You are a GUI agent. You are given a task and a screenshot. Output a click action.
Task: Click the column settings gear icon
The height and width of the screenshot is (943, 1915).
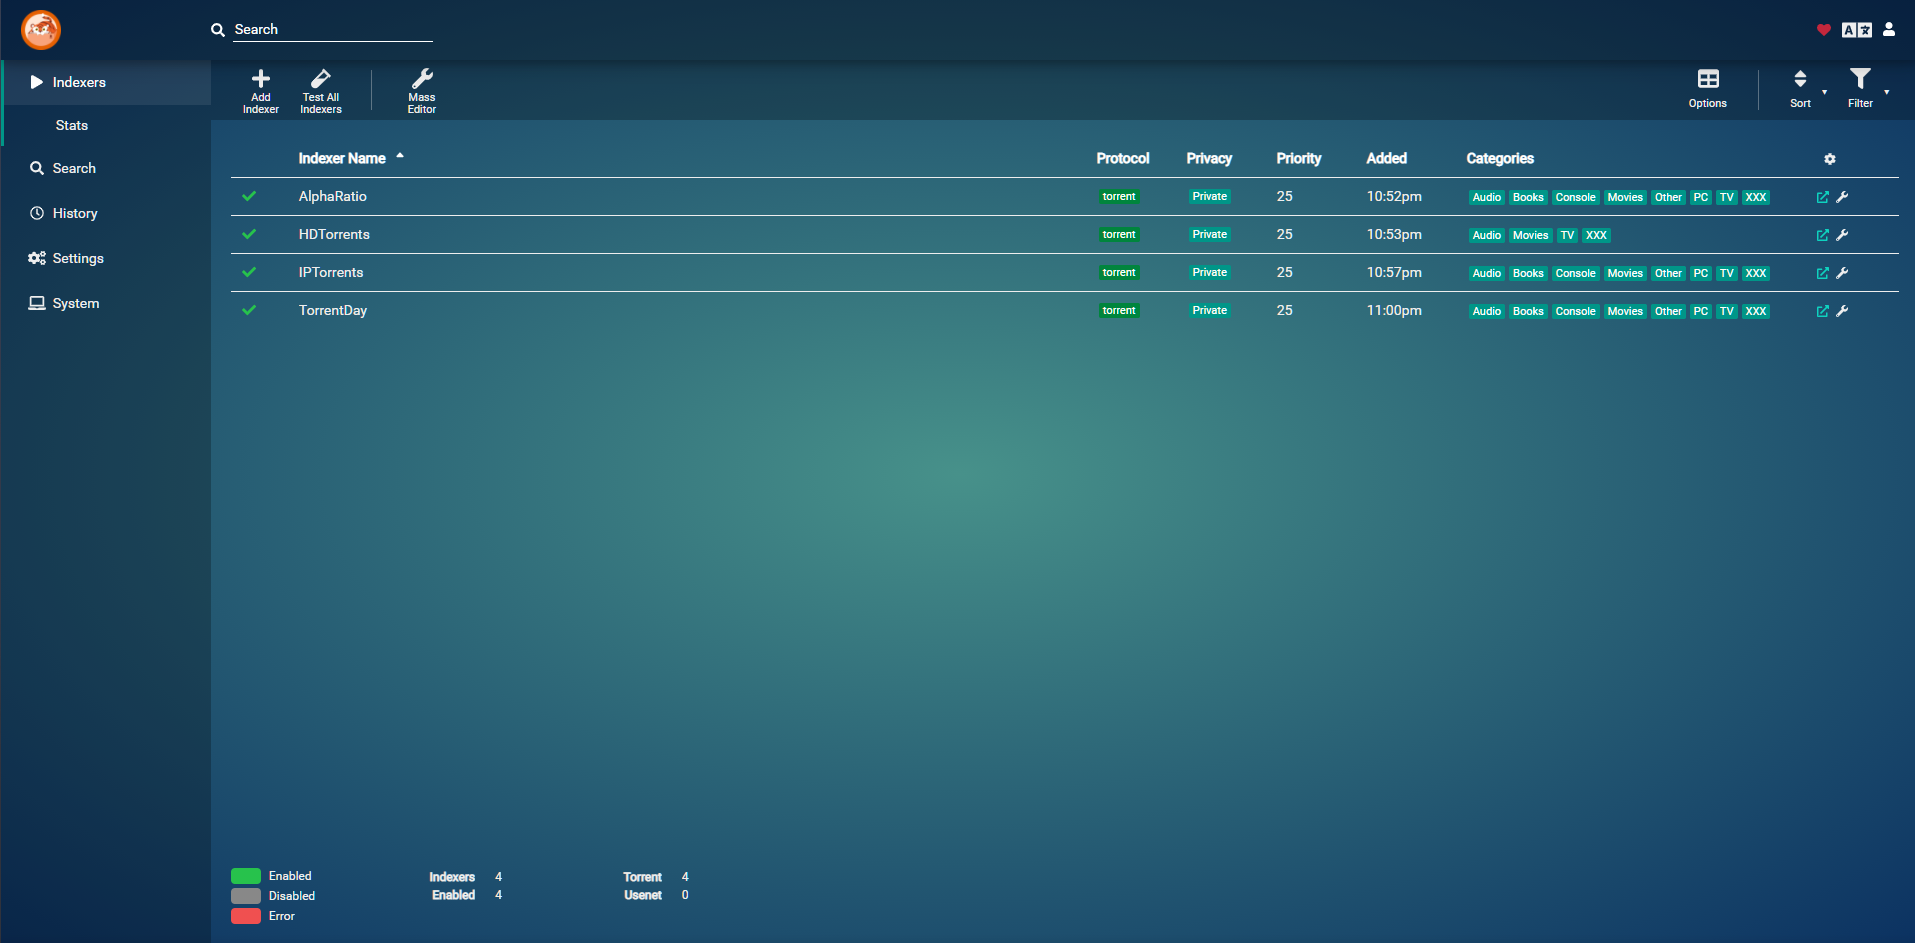(1829, 159)
